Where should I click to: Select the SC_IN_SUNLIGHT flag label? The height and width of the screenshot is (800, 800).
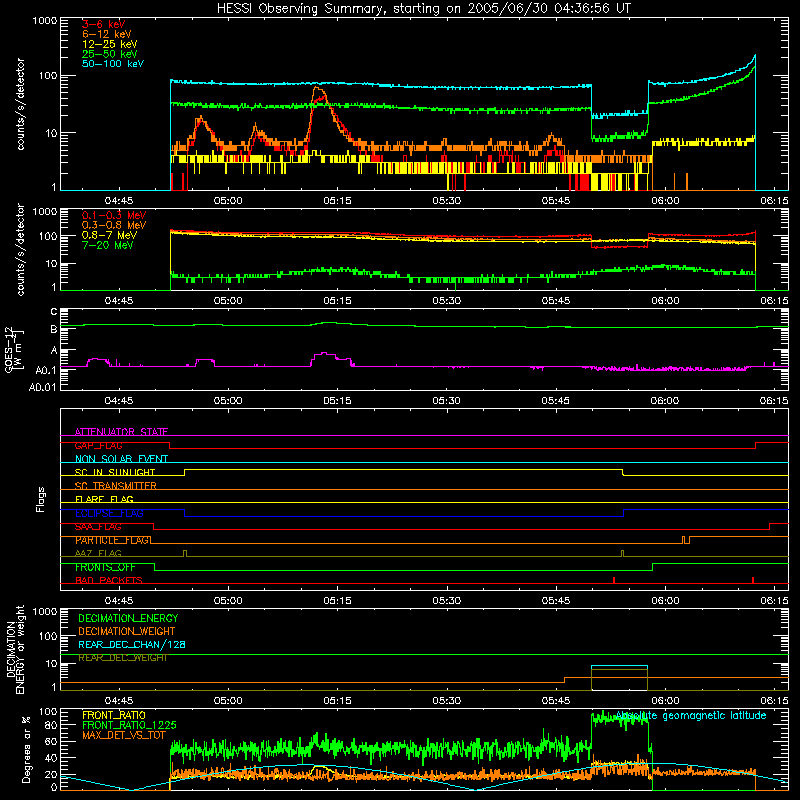point(115,472)
